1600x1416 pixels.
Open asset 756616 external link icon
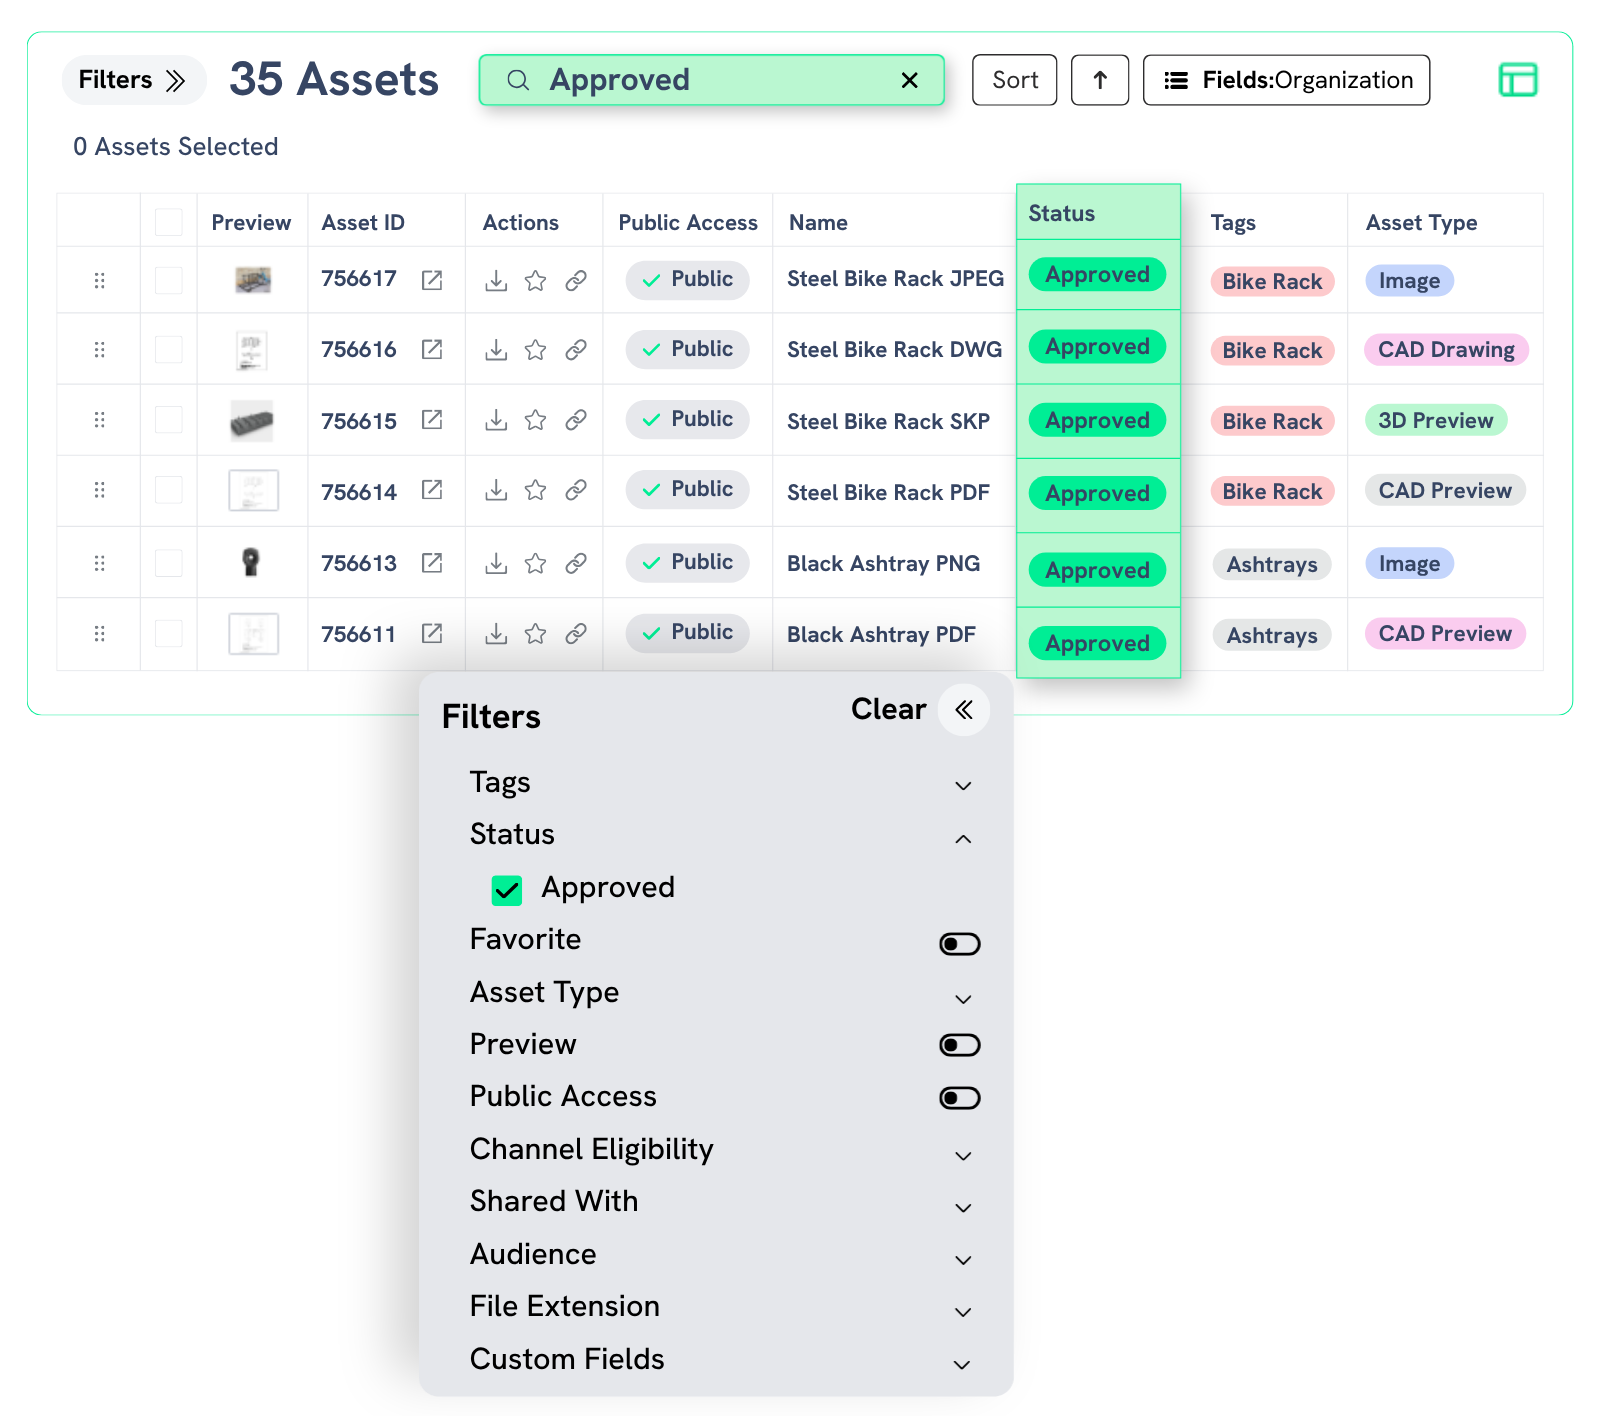pos(432,349)
